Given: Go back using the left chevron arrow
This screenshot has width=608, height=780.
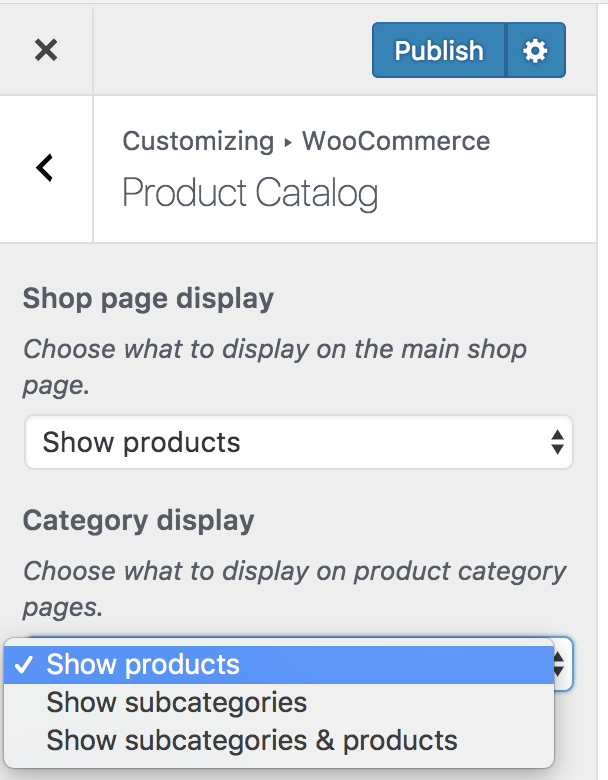Looking at the screenshot, I should (45, 168).
